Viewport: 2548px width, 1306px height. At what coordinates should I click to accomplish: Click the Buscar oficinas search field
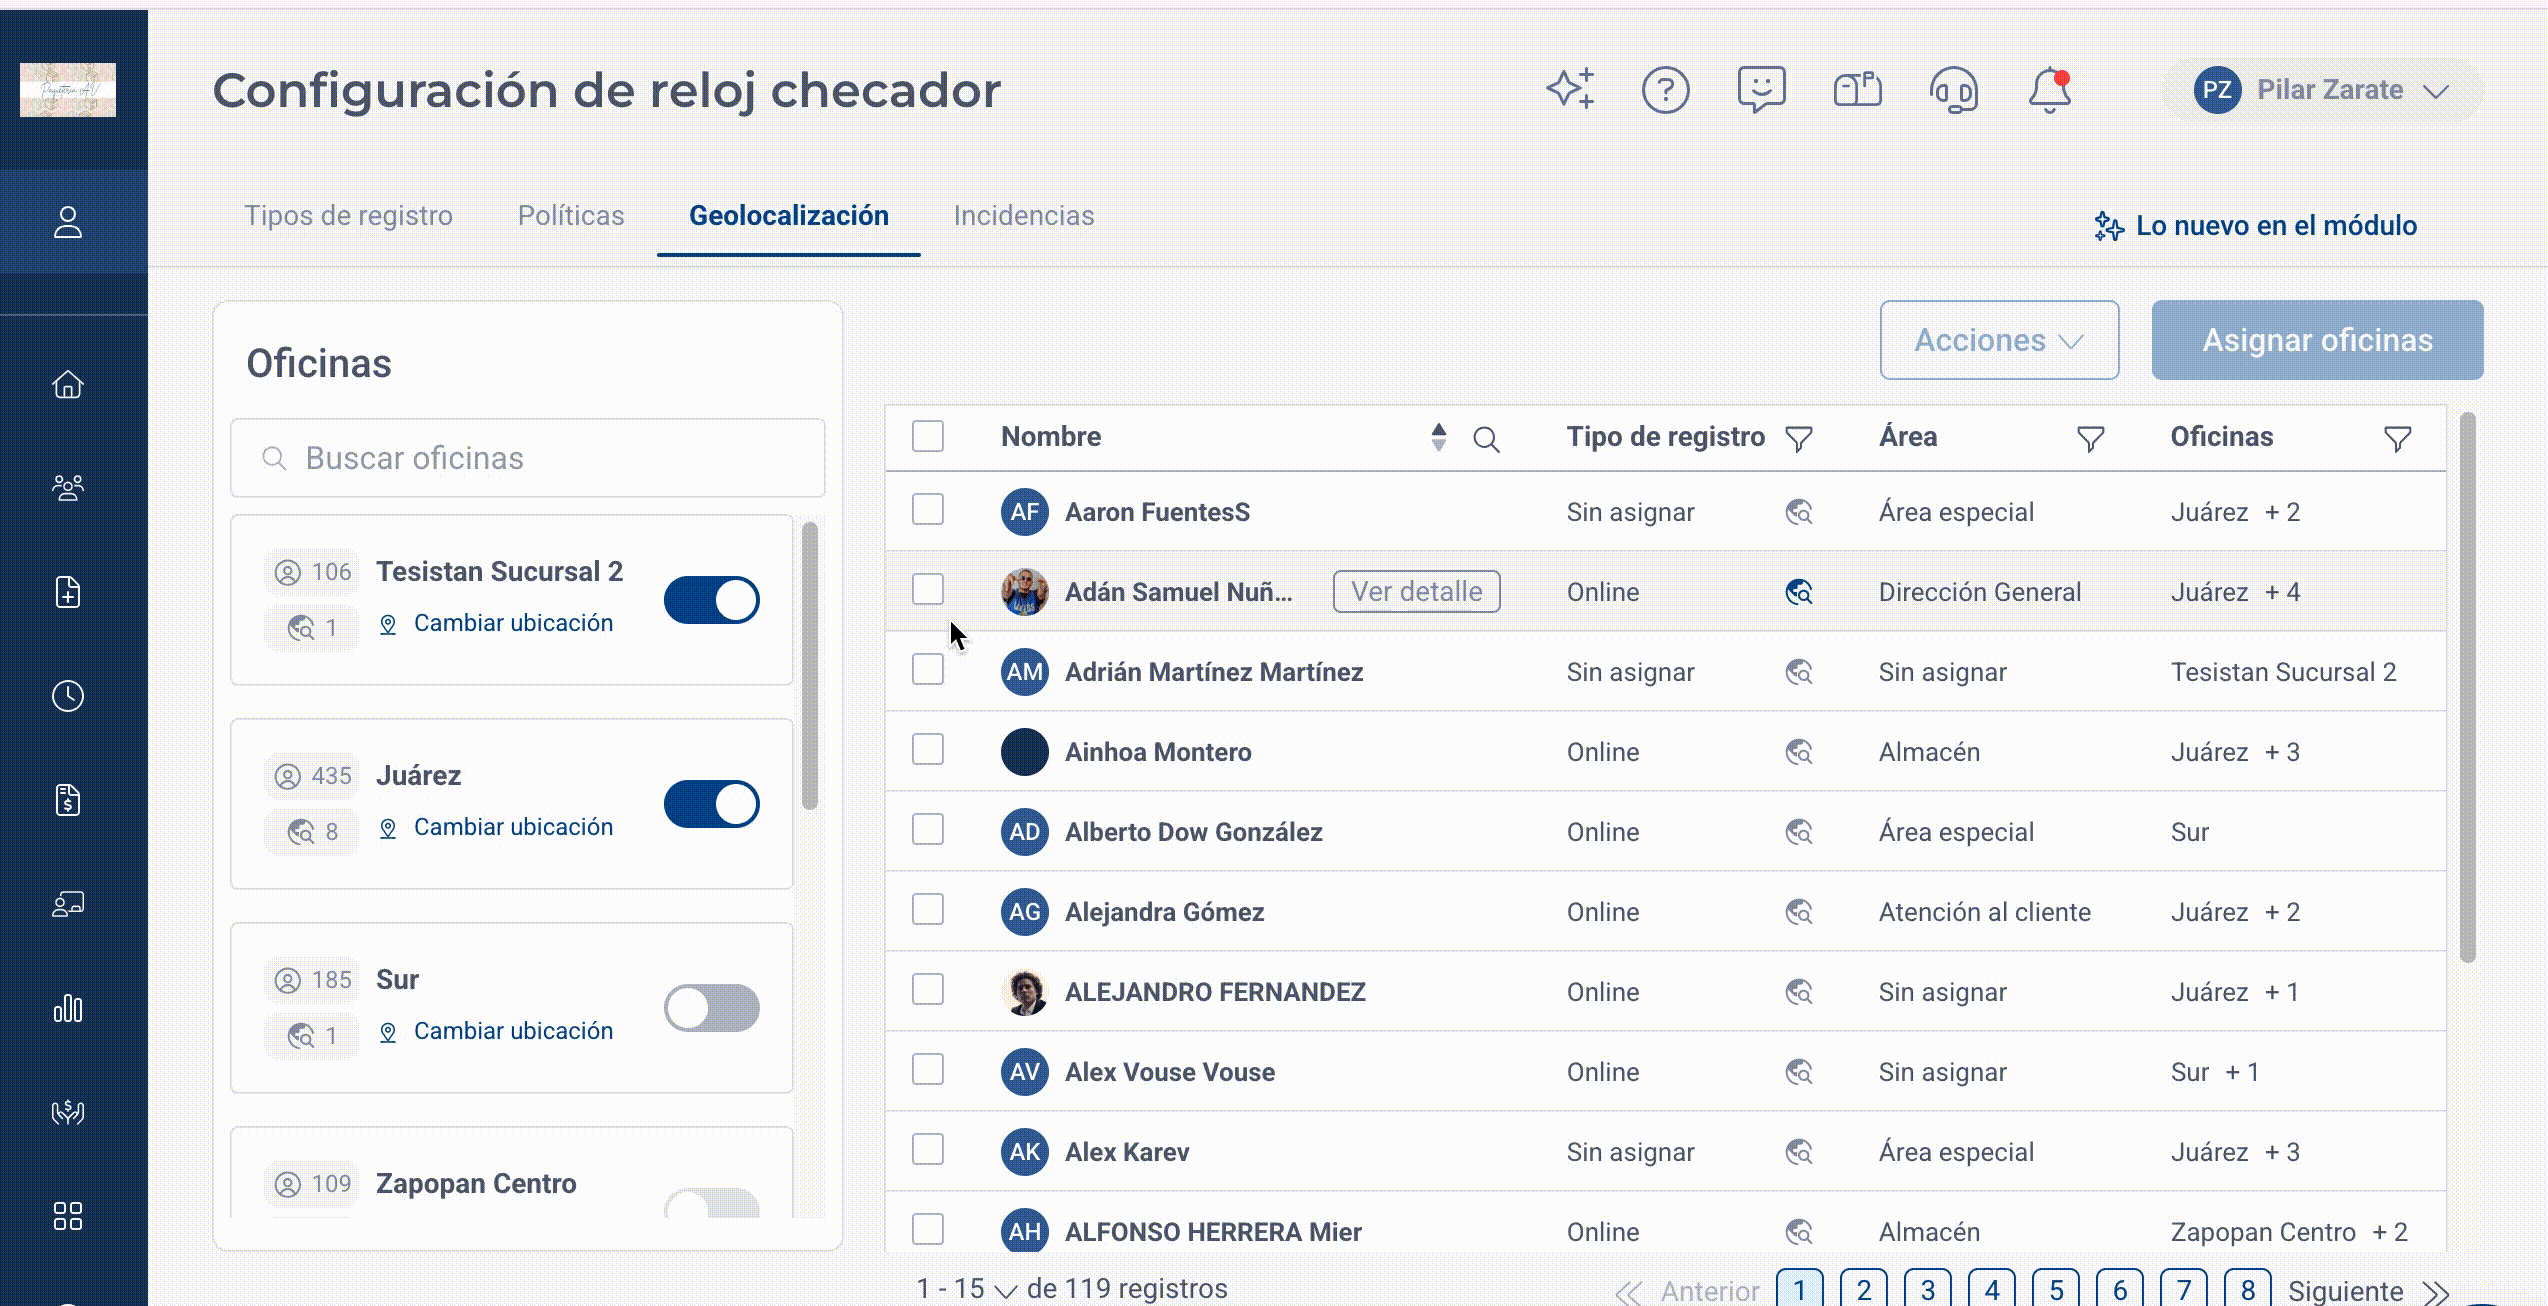[x=528, y=458]
